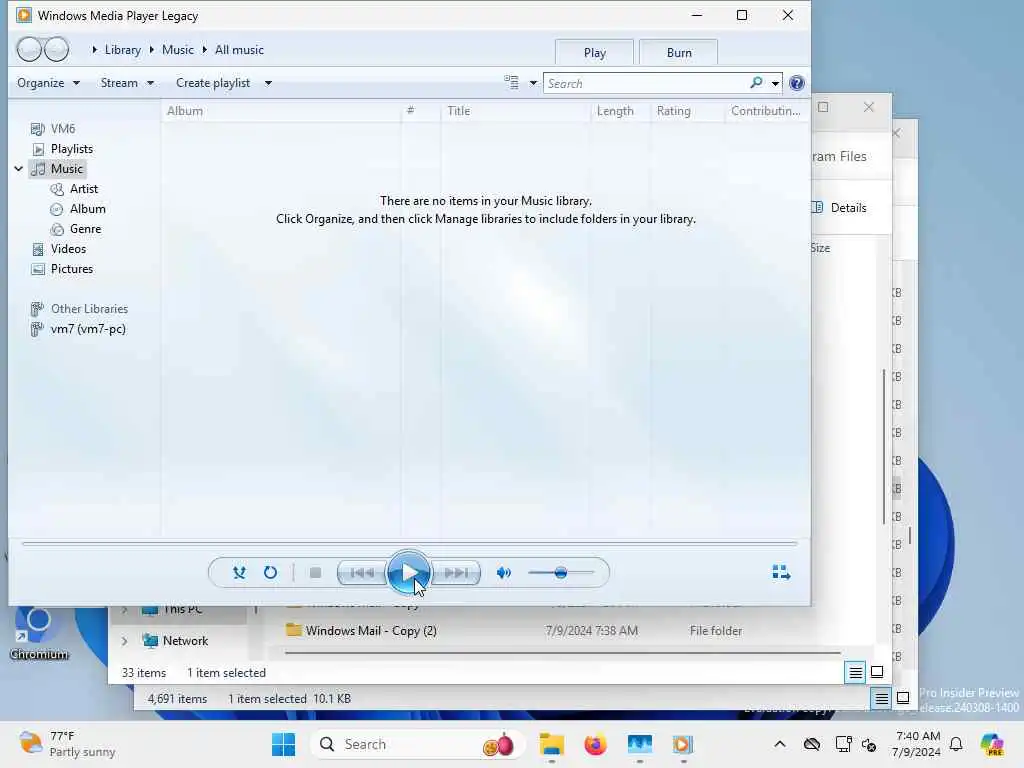
Task: Open the Help question mark icon
Action: [796, 83]
